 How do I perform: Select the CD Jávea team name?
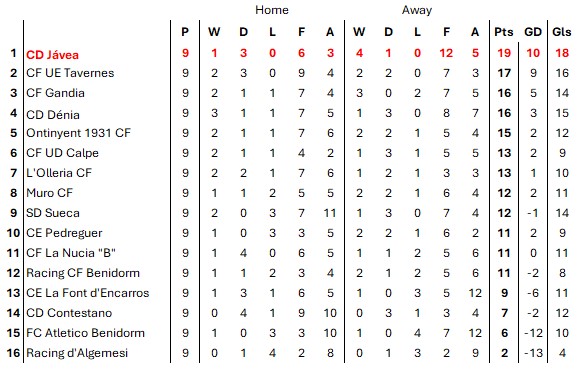click(52, 55)
